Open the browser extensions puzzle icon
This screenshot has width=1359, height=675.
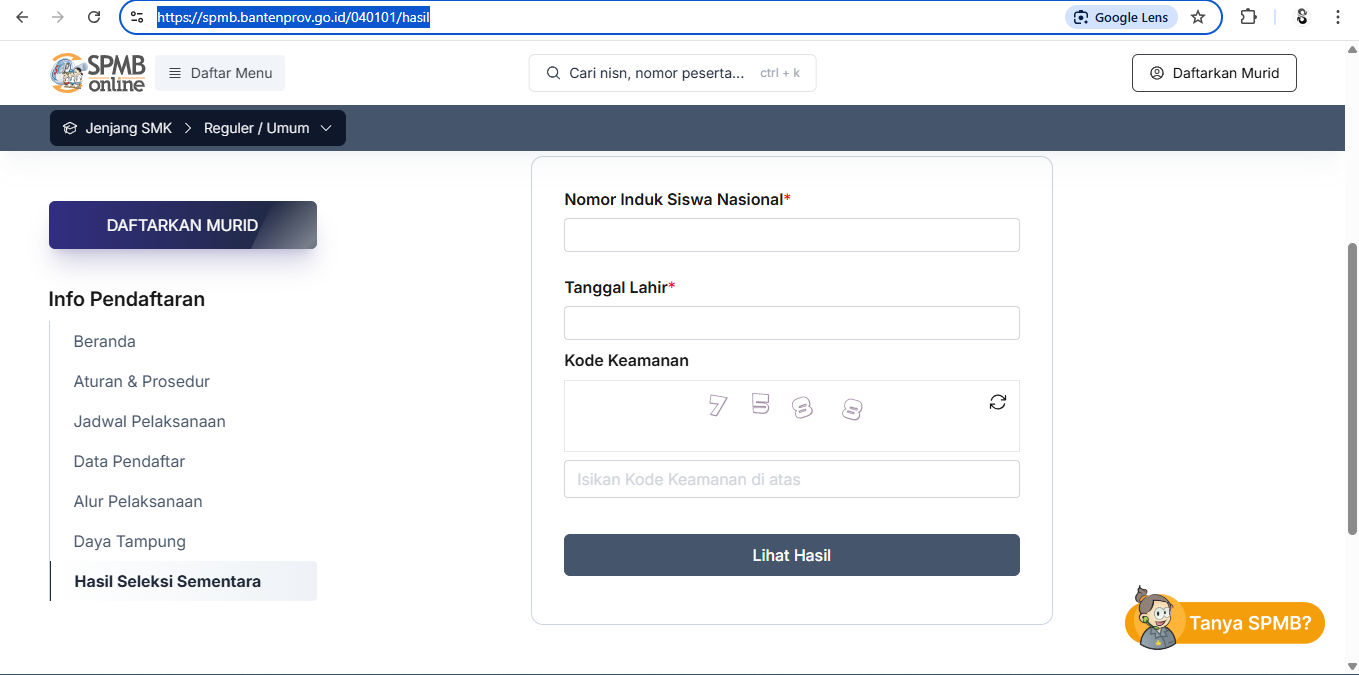tap(1248, 17)
